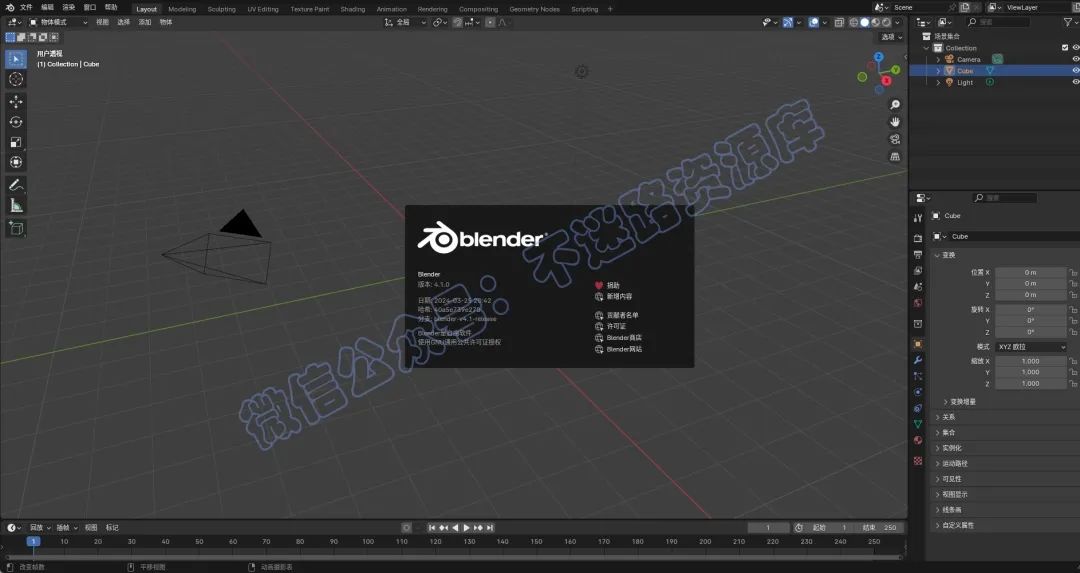Viewport: 1080px width, 573px height.
Task: Open the Render properties tab
Action: click(x=917, y=238)
